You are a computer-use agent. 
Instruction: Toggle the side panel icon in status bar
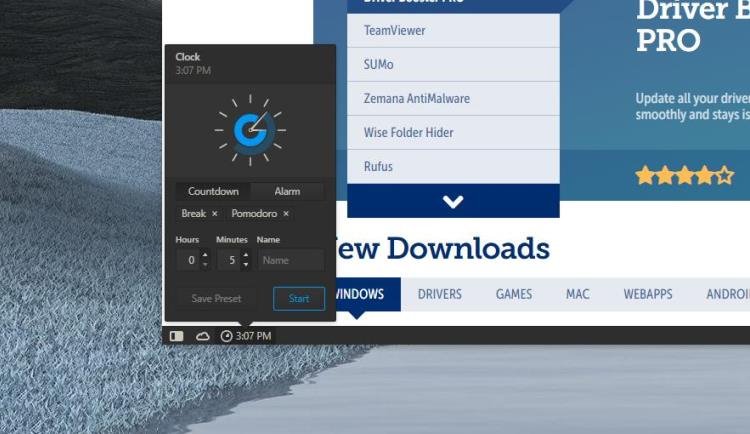[x=176, y=336]
